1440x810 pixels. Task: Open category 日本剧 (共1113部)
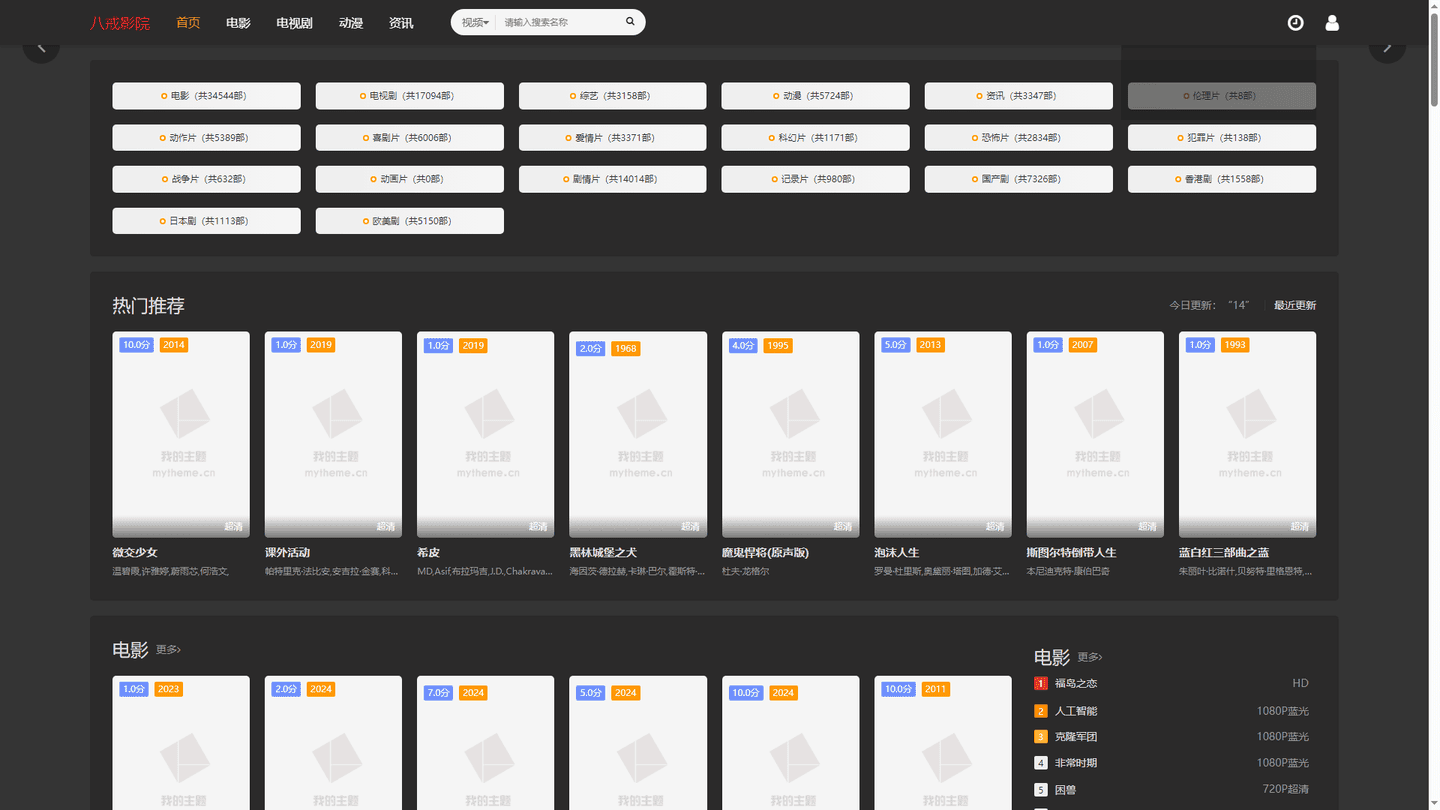(x=206, y=221)
